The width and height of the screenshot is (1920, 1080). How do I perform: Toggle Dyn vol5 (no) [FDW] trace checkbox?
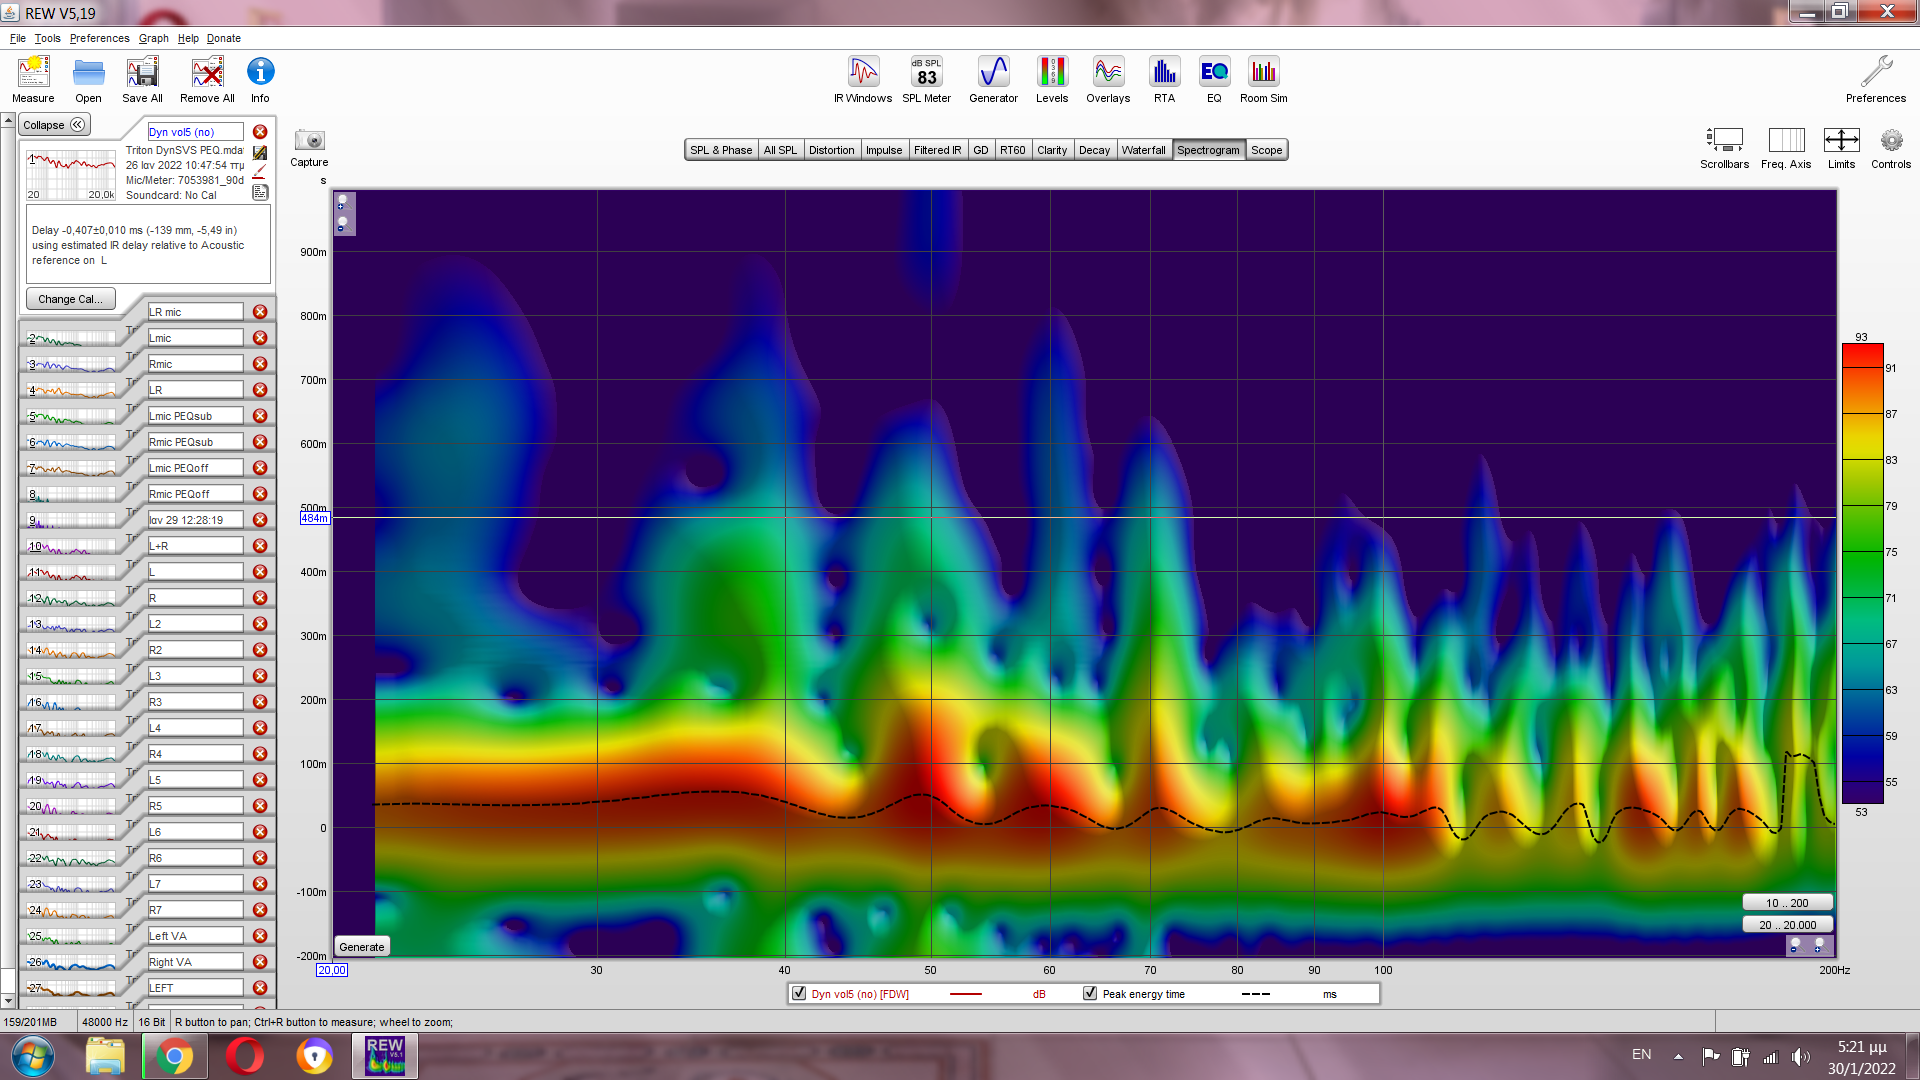[x=799, y=993]
